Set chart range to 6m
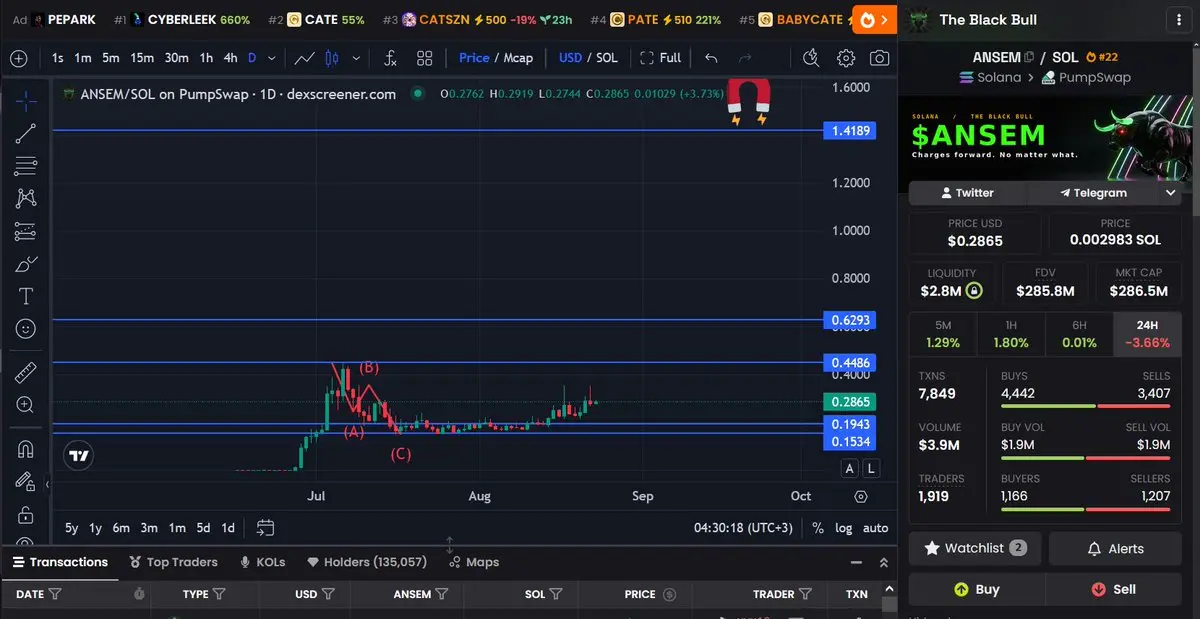This screenshot has width=1200, height=619. point(121,528)
